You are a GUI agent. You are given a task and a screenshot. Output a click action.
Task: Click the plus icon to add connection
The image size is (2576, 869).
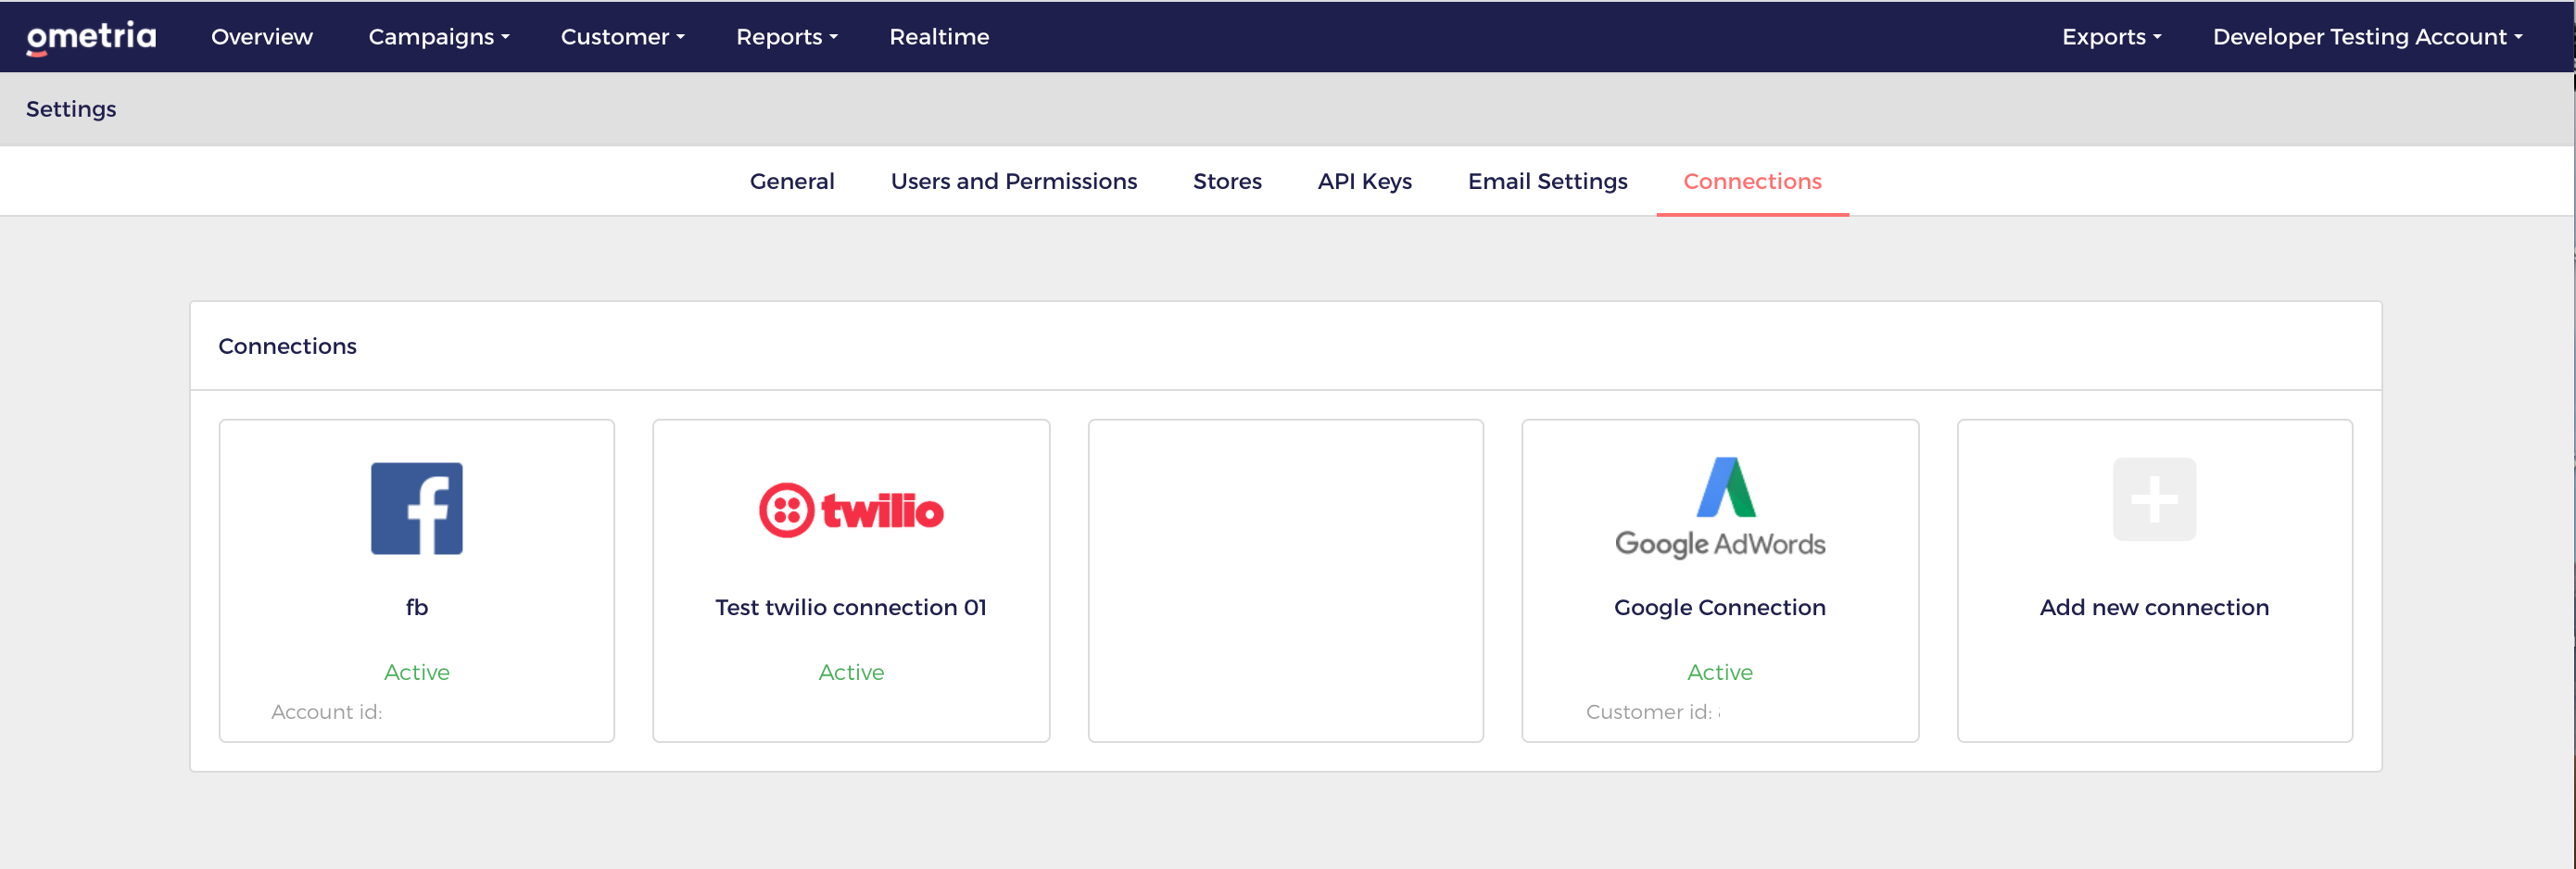coord(2154,499)
